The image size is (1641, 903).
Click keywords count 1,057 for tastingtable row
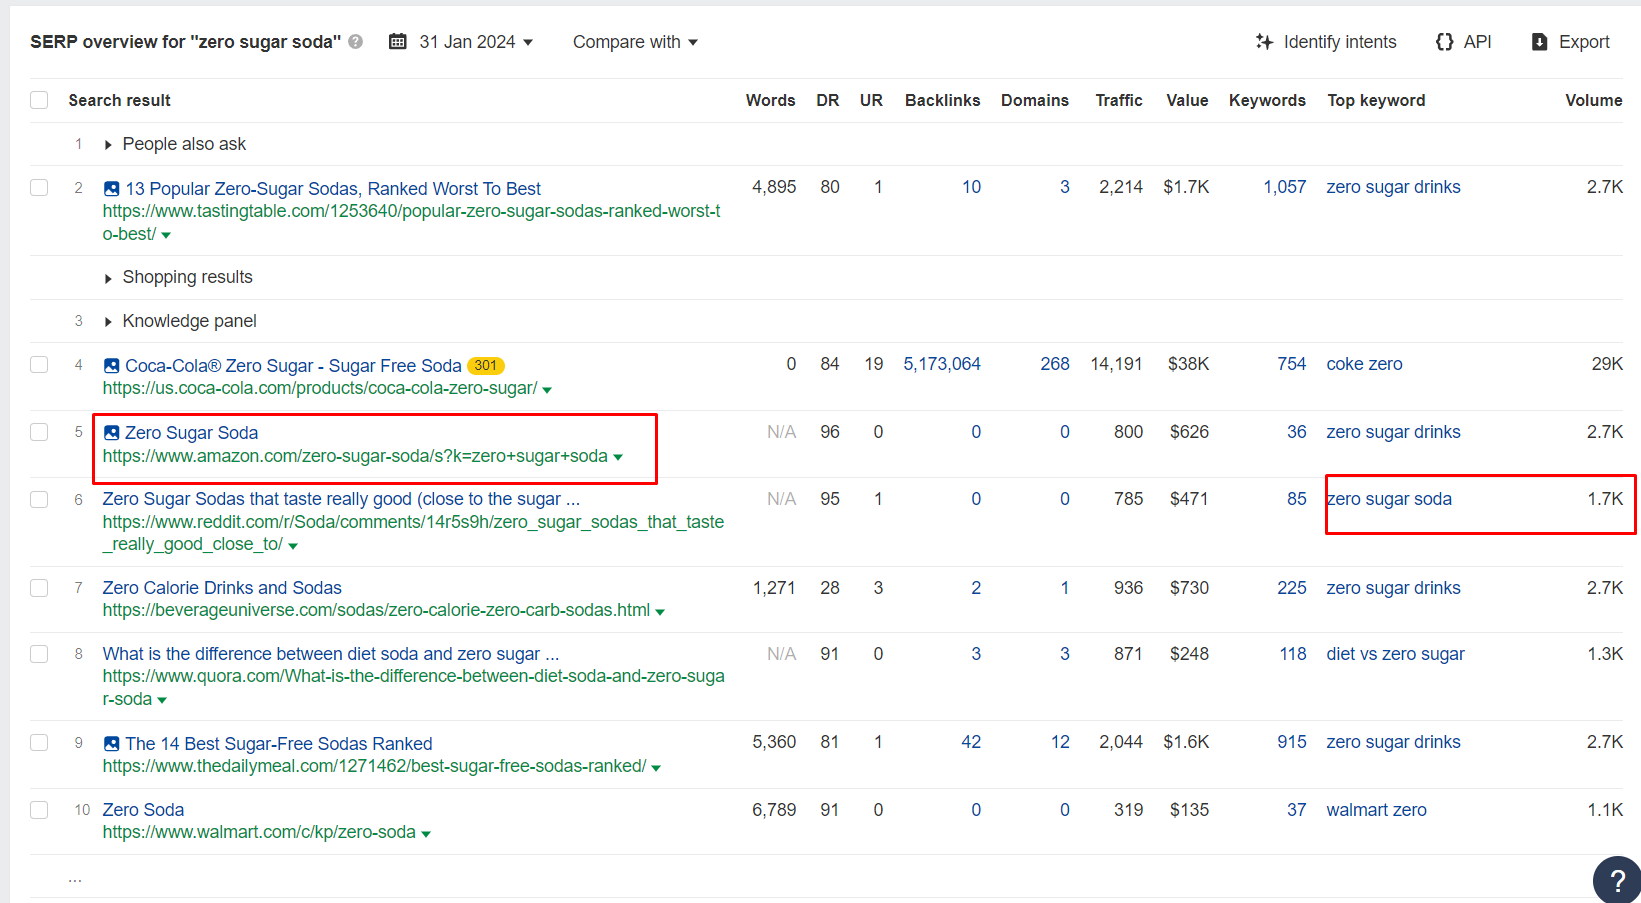pos(1284,187)
